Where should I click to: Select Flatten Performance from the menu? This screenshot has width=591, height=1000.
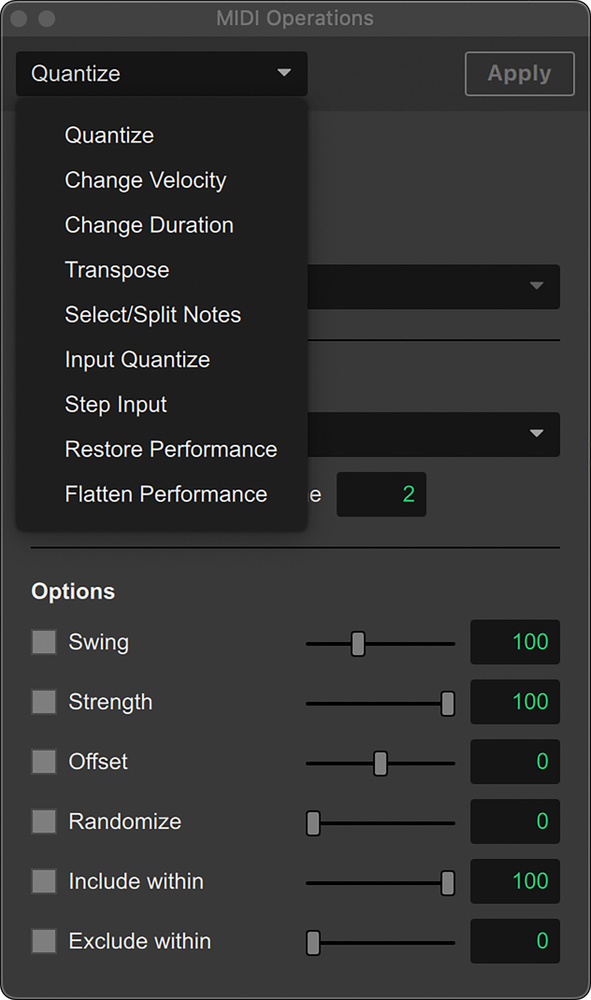pyautogui.click(x=166, y=494)
